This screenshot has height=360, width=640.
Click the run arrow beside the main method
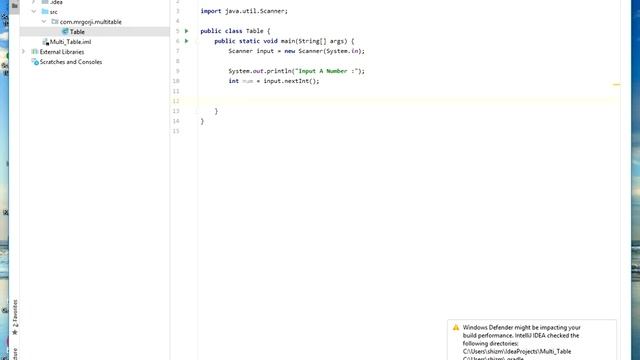pos(187,41)
